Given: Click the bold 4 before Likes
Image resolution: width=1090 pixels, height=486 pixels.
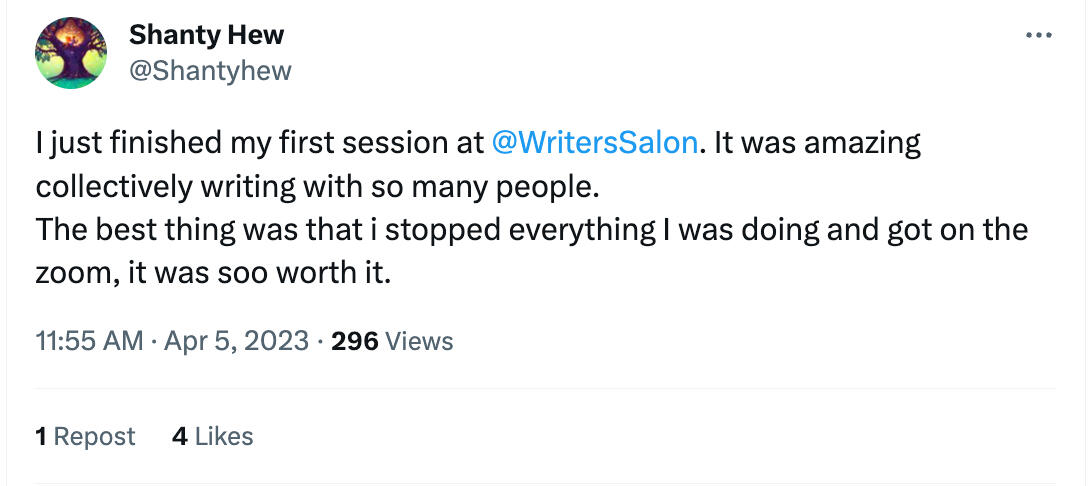Looking at the screenshot, I should (180, 437).
